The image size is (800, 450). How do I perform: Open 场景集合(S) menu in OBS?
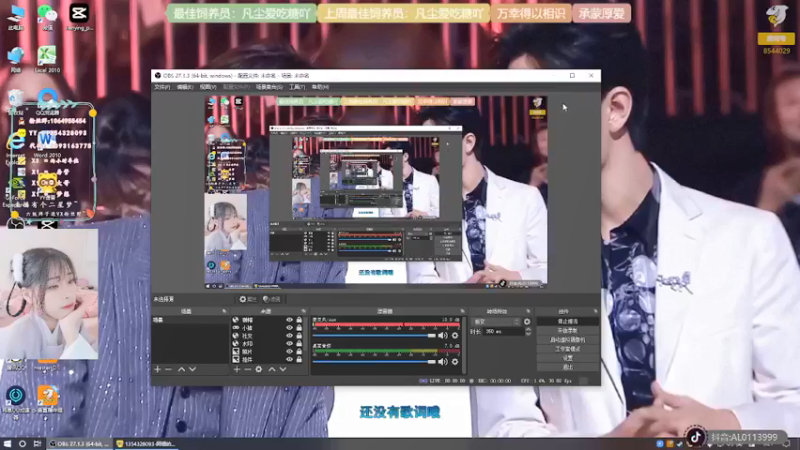point(269,87)
